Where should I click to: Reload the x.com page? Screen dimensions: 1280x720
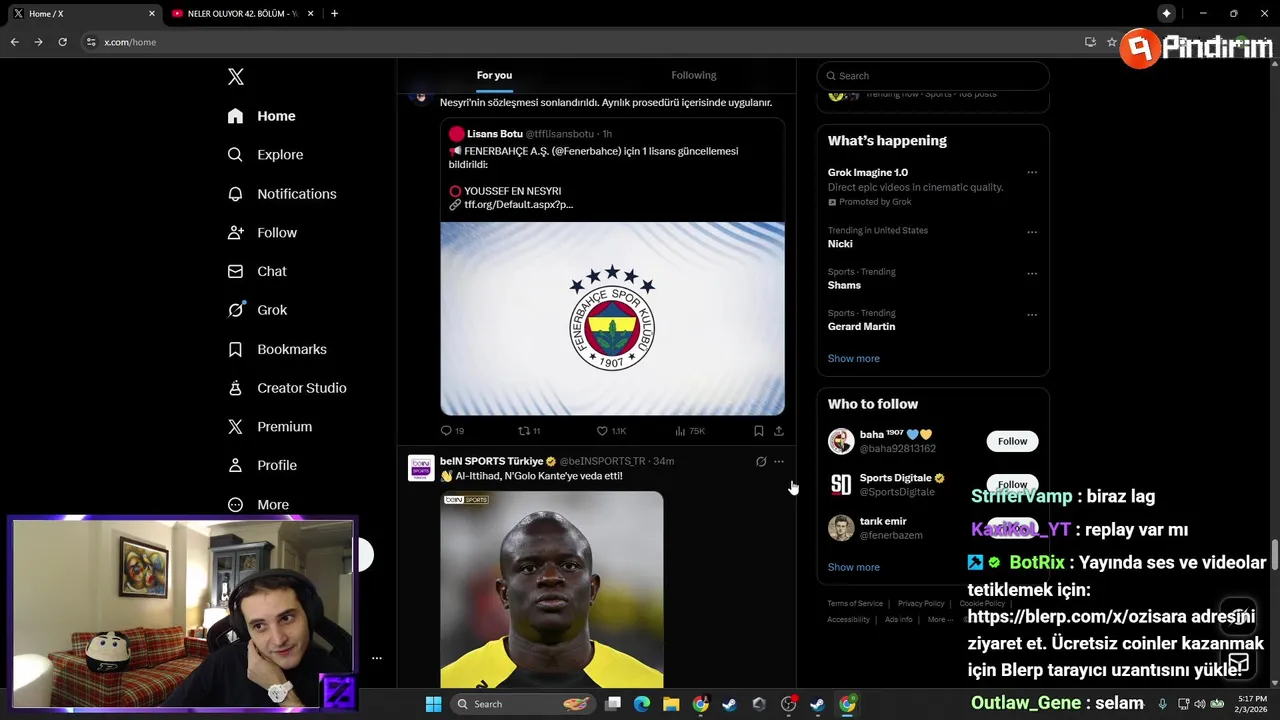tap(62, 42)
